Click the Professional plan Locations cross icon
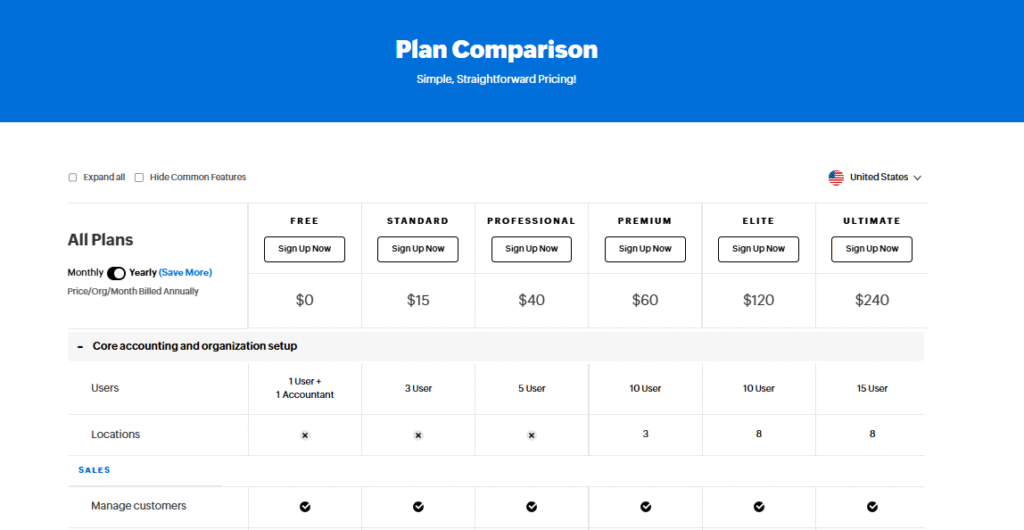This screenshot has width=1024, height=530. click(532, 435)
